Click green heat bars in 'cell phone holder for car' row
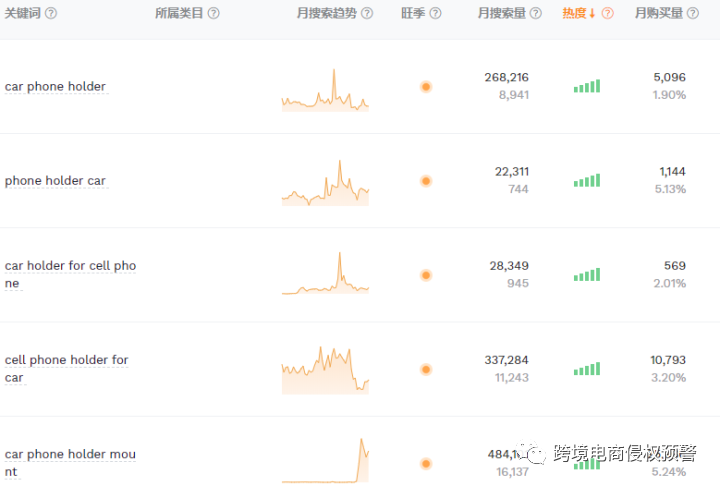This screenshot has height=486, width=720. pos(587,368)
